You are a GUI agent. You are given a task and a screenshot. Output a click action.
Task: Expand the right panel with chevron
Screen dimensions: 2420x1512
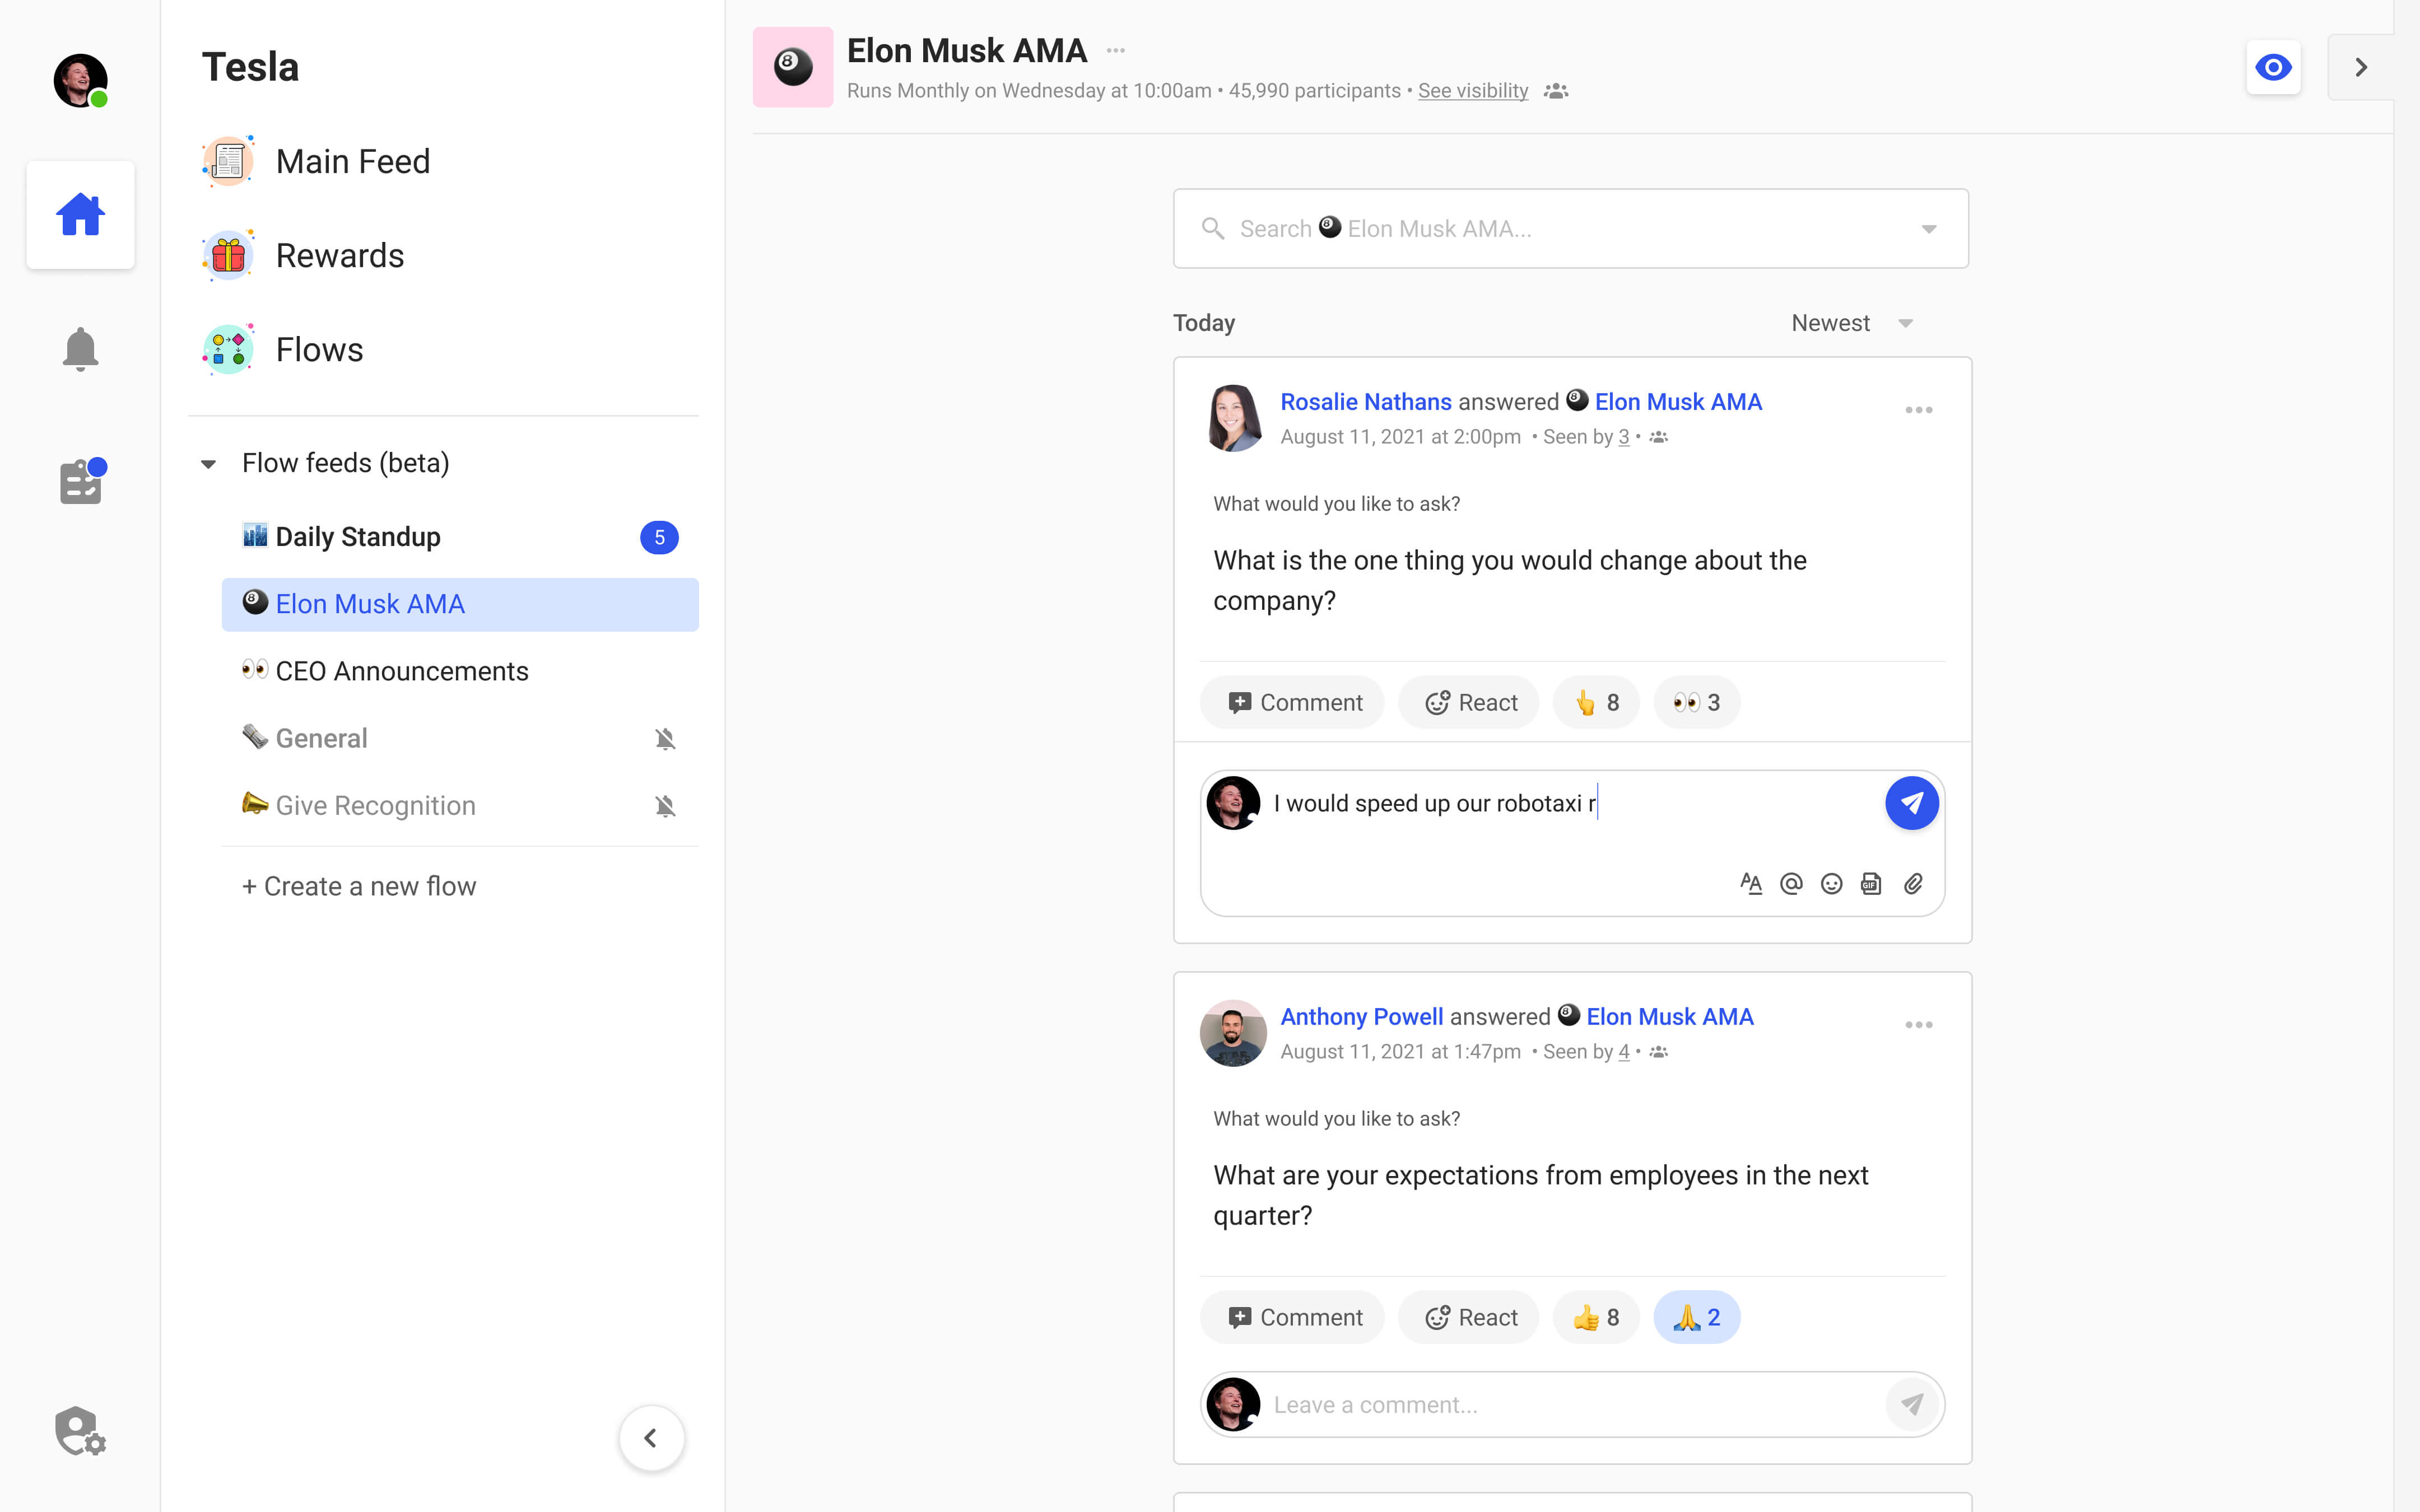pyautogui.click(x=2361, y=67)
